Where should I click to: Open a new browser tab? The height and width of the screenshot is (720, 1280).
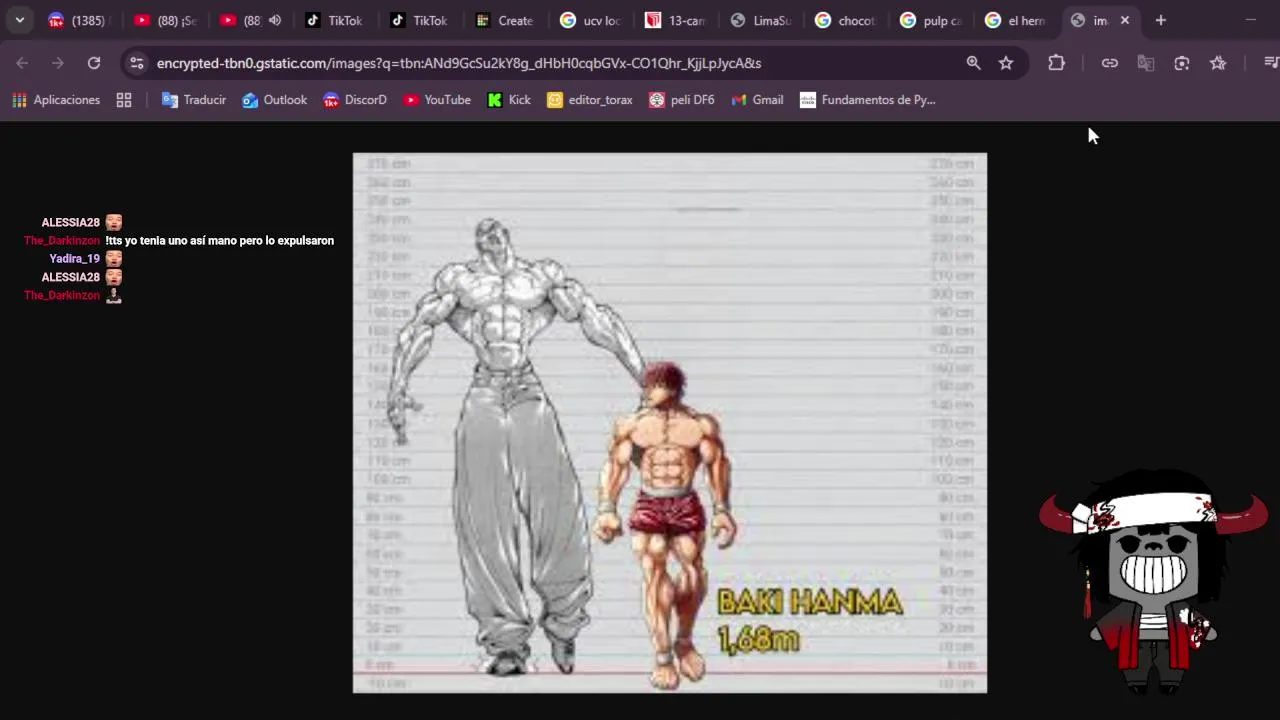(1161, 20)
